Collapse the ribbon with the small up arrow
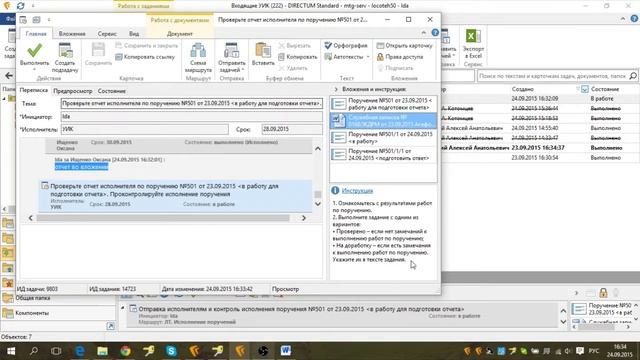Viewport: 640px width, 360px height. (424, 33)
